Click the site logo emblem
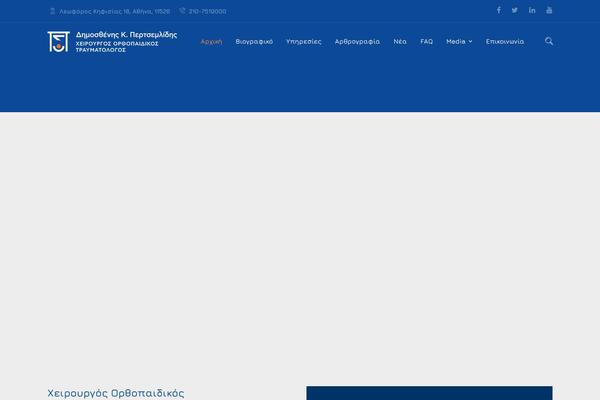This screenshot has width=600, height=400. click(x=59, y=42)
